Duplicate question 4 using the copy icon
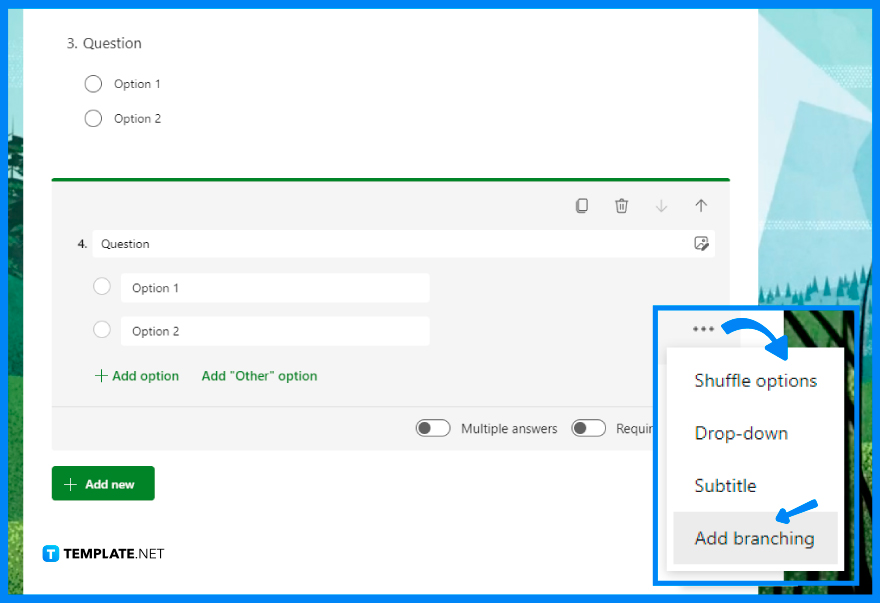The width and height of the screenshot is (880, 603). pos(582,205)
